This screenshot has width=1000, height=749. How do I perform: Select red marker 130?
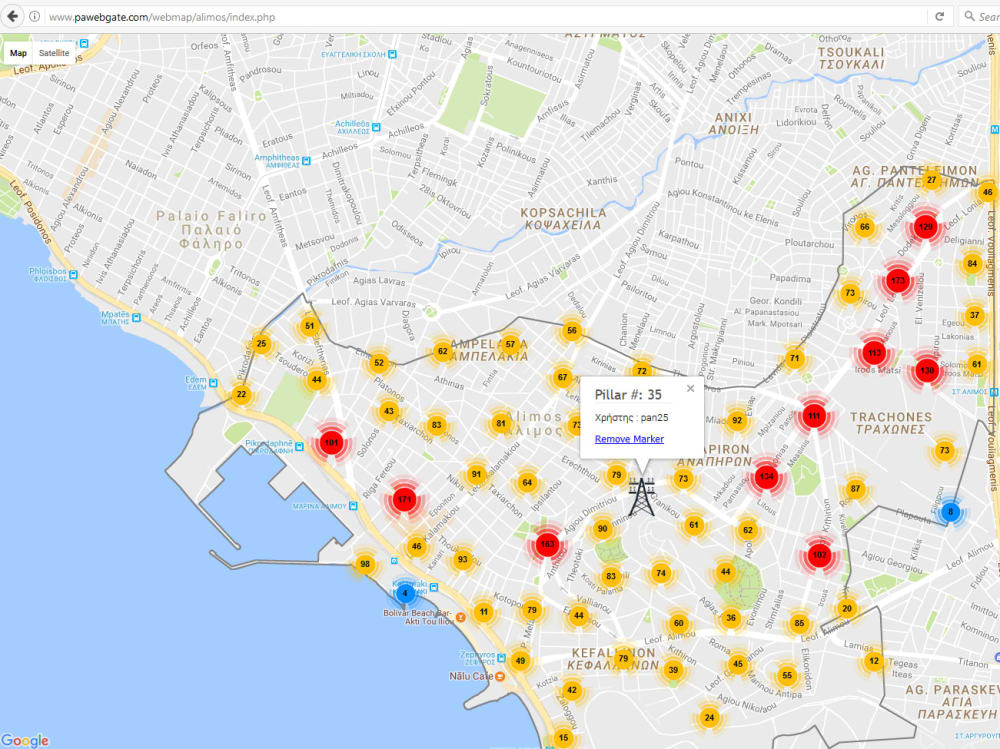[927, 370]
